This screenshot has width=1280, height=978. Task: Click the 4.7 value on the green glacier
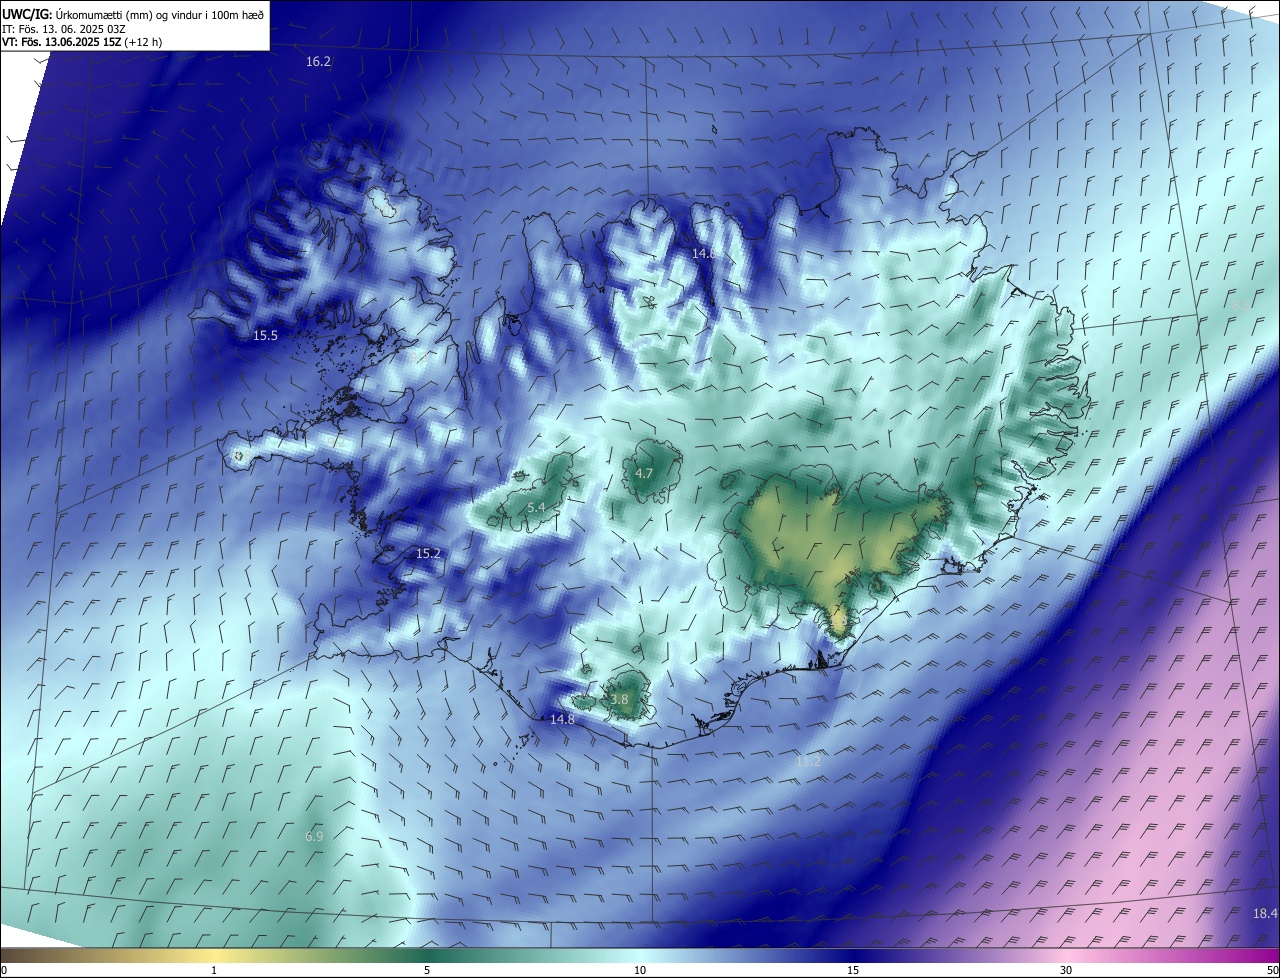(644, 474)
